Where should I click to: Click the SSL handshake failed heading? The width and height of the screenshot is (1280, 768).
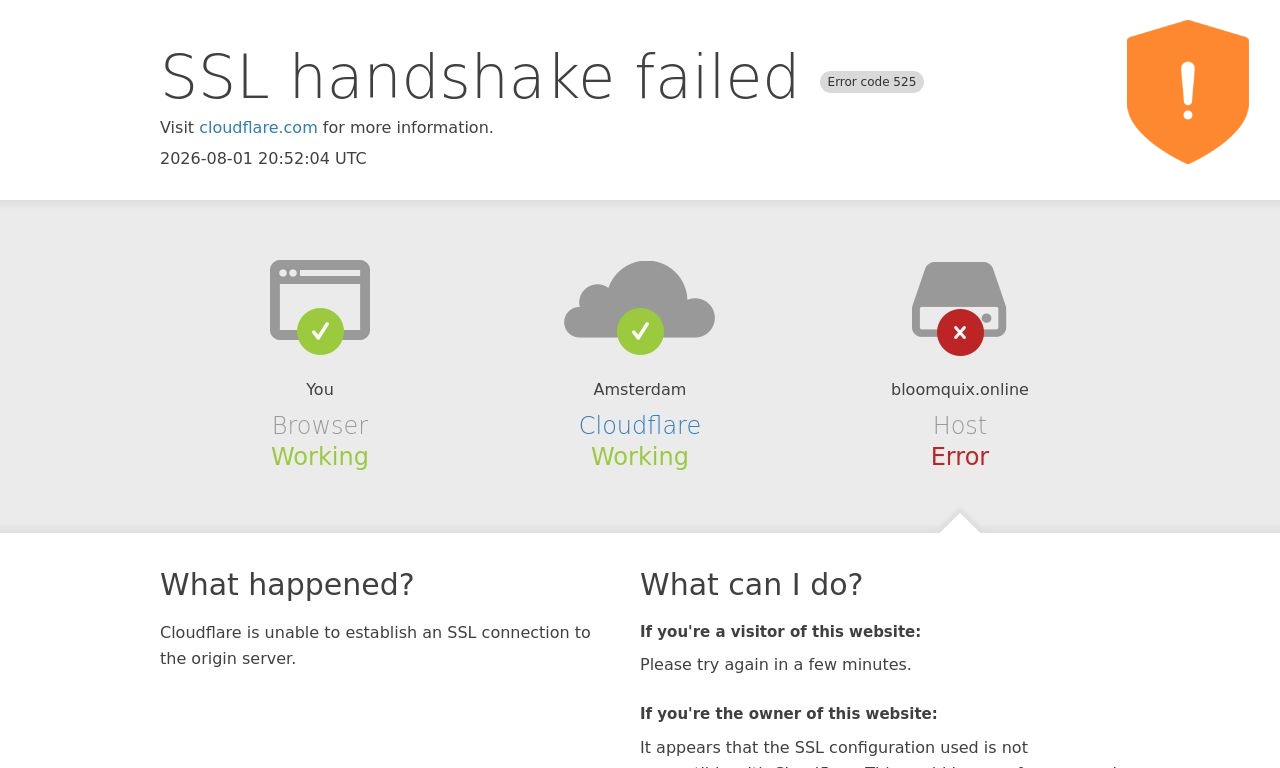click(x=480, y=77)
